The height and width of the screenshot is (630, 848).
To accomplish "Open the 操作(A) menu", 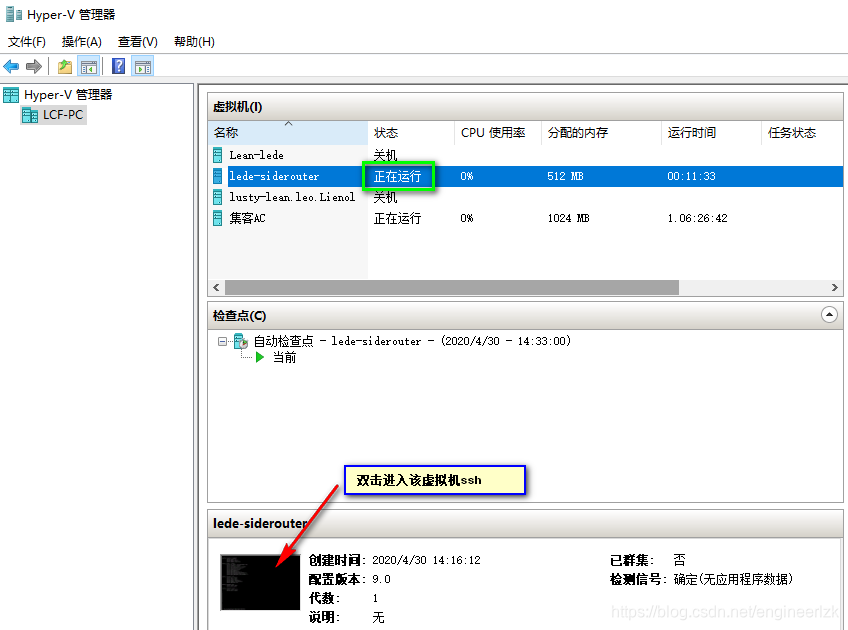I will [x=82, y=42].
